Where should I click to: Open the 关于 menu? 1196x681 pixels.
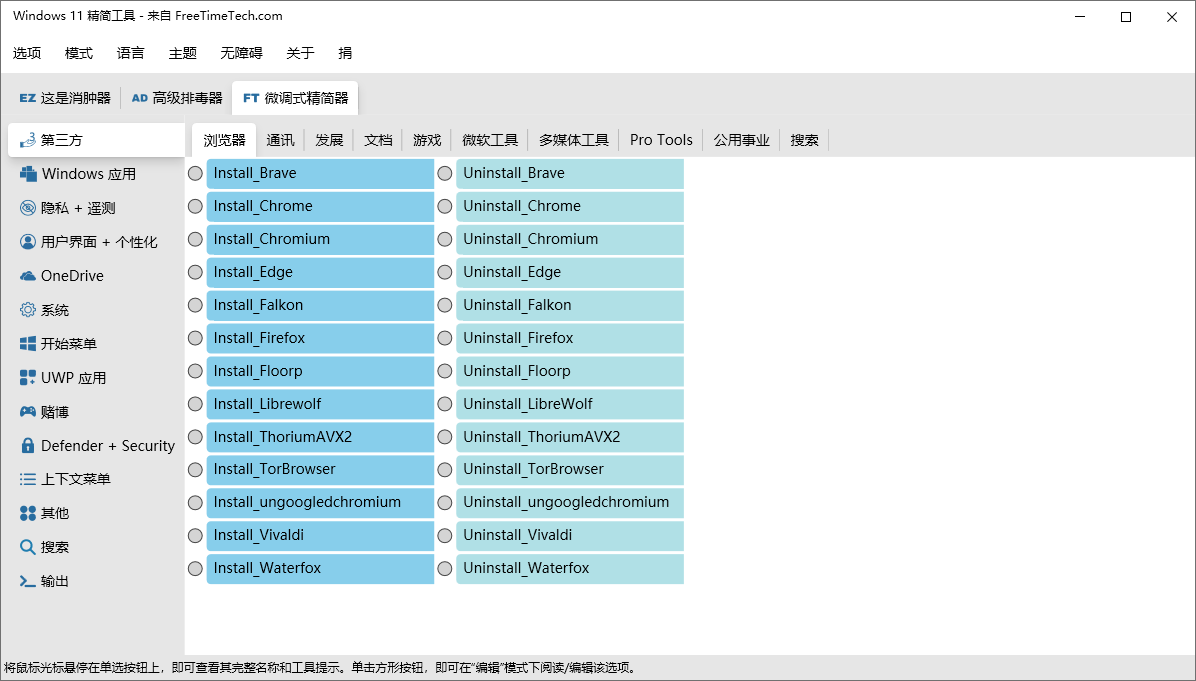pos(300,53)
